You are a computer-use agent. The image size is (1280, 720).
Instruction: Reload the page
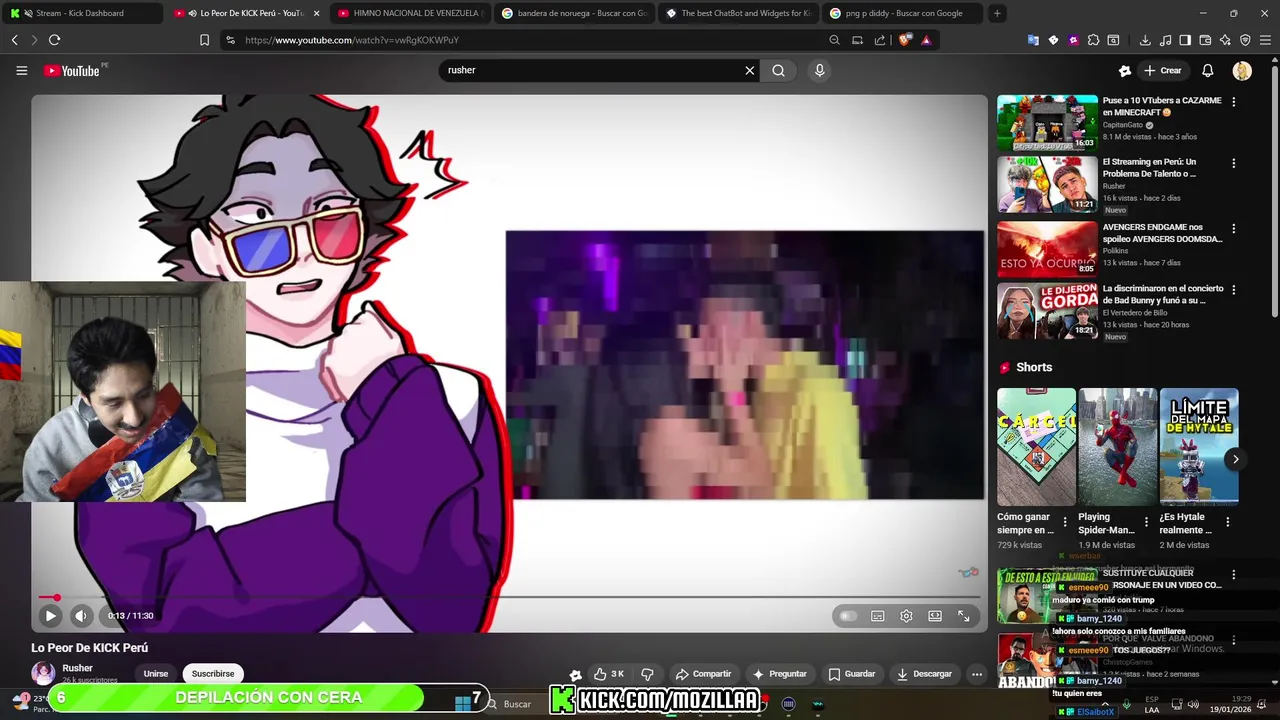coord(54,40)
